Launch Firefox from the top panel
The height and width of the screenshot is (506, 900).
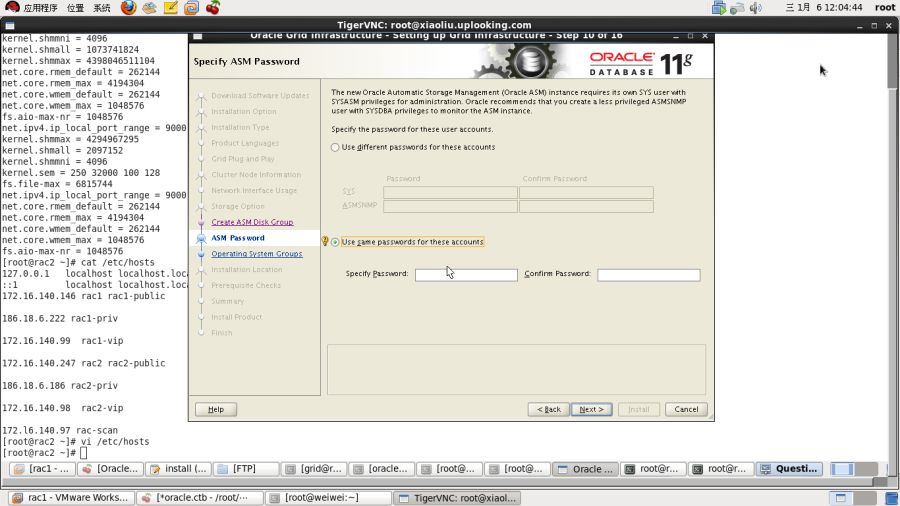pyautogui.click(x=129, y=7)
